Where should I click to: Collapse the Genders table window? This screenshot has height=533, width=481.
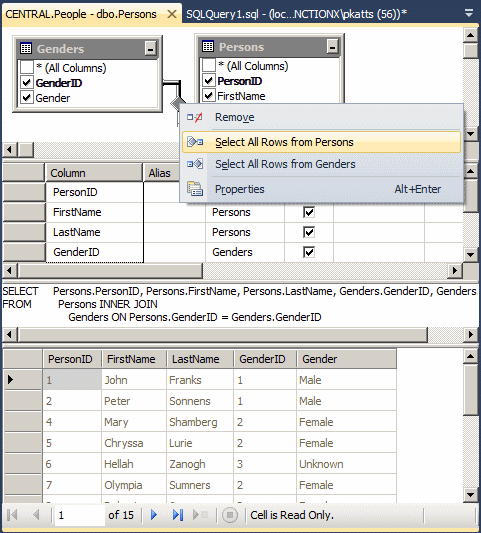(150, 49)
